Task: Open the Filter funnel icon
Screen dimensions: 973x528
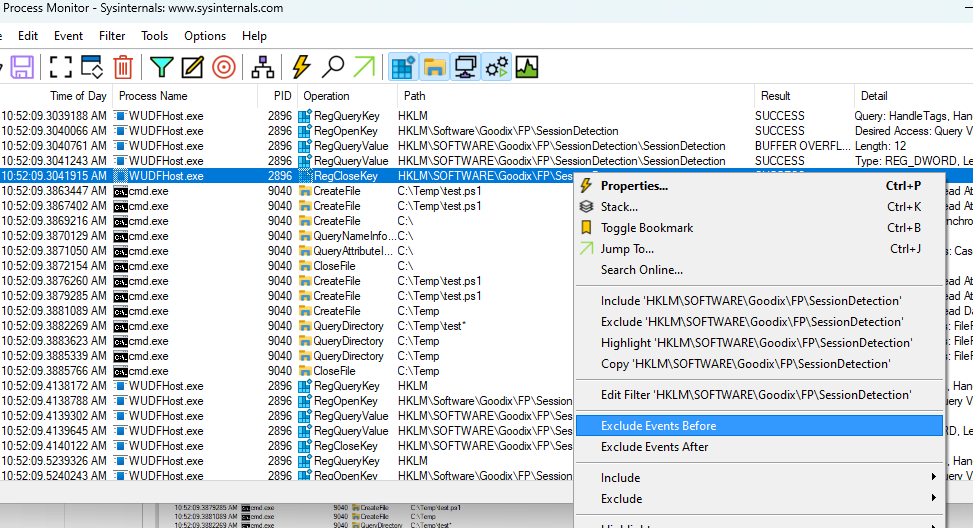Action: [161, 67]
